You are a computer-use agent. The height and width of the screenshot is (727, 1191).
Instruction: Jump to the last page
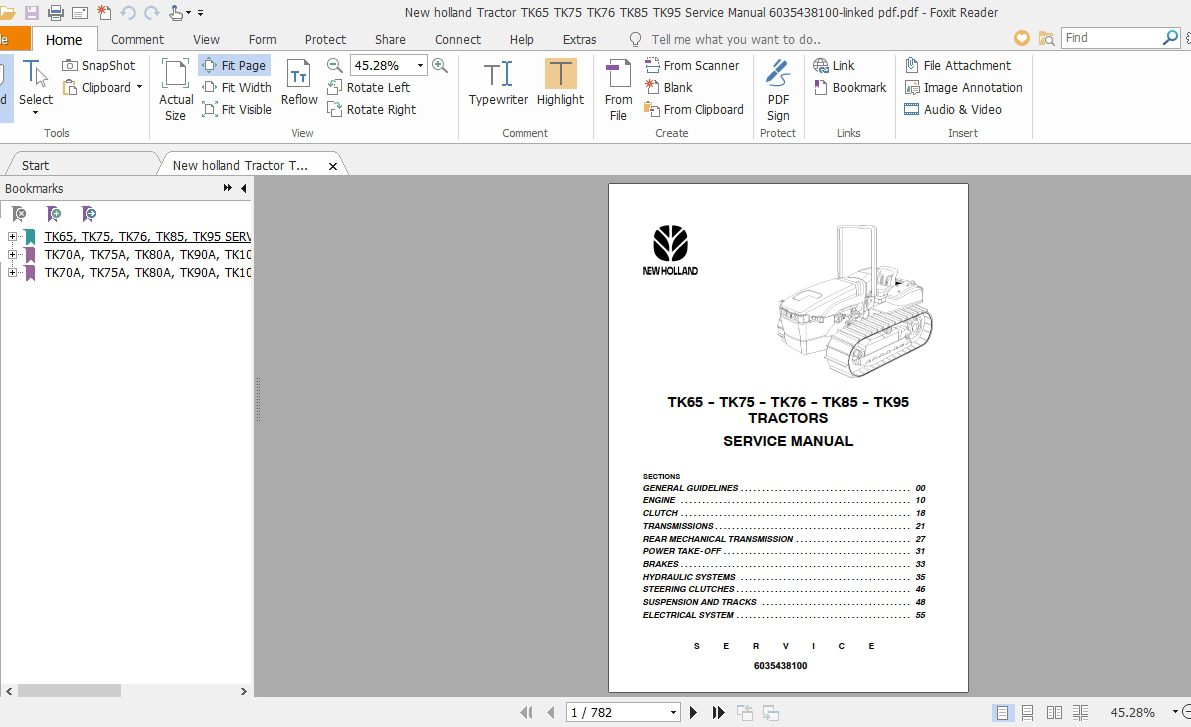coord(718,712)
